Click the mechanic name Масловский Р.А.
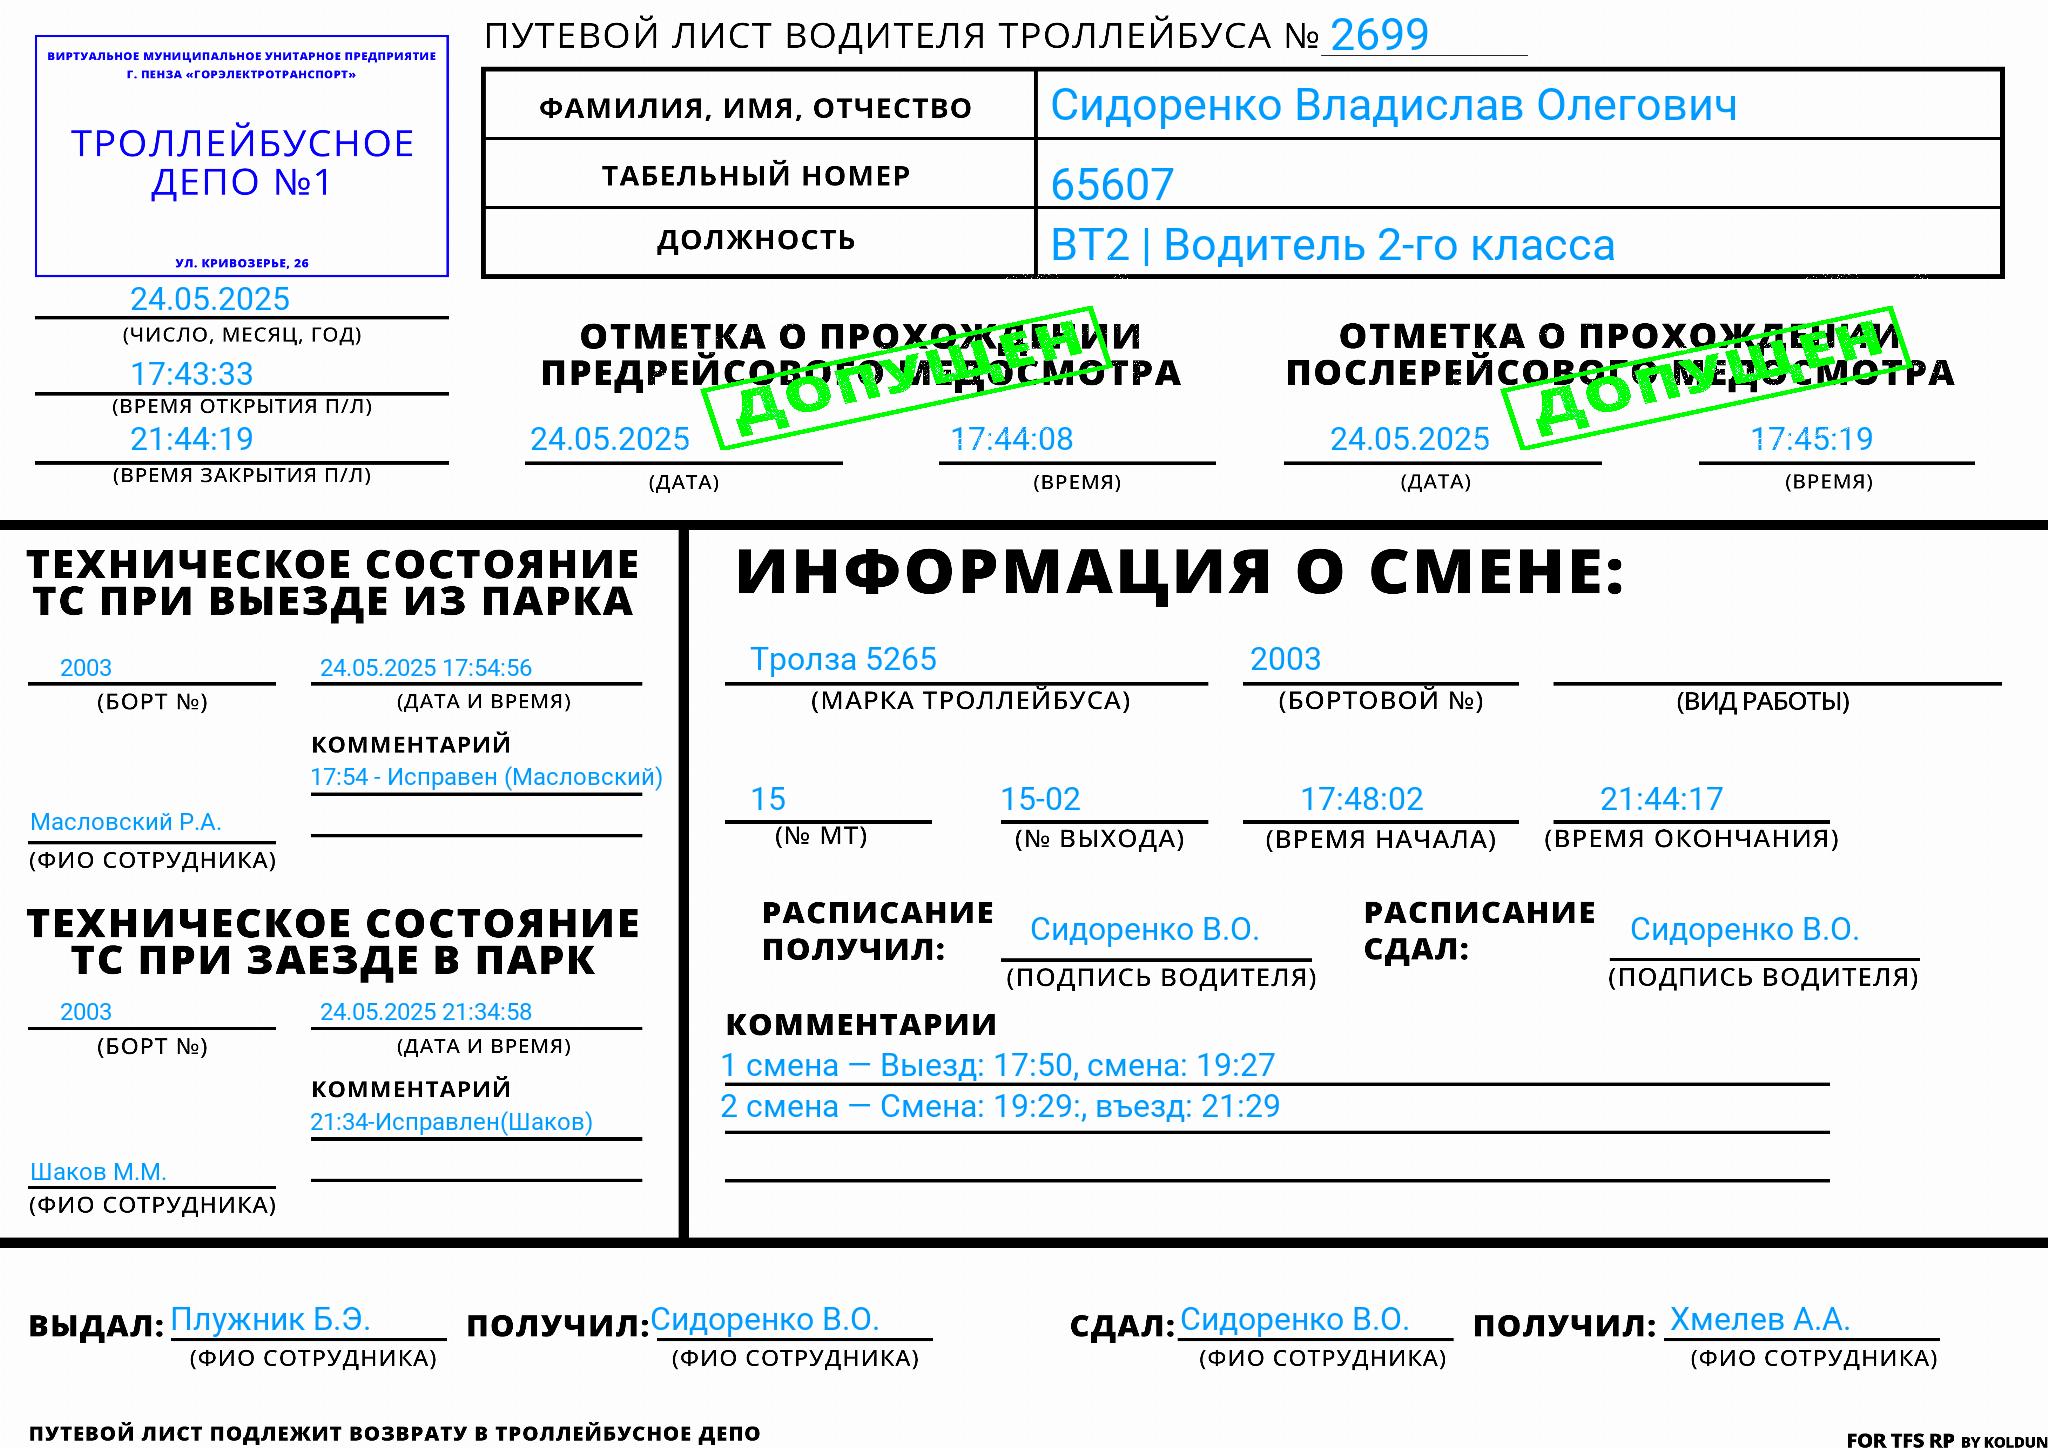Image resolution: width=2048 pixels, height=1448 pixels. [x=125, y=823]
